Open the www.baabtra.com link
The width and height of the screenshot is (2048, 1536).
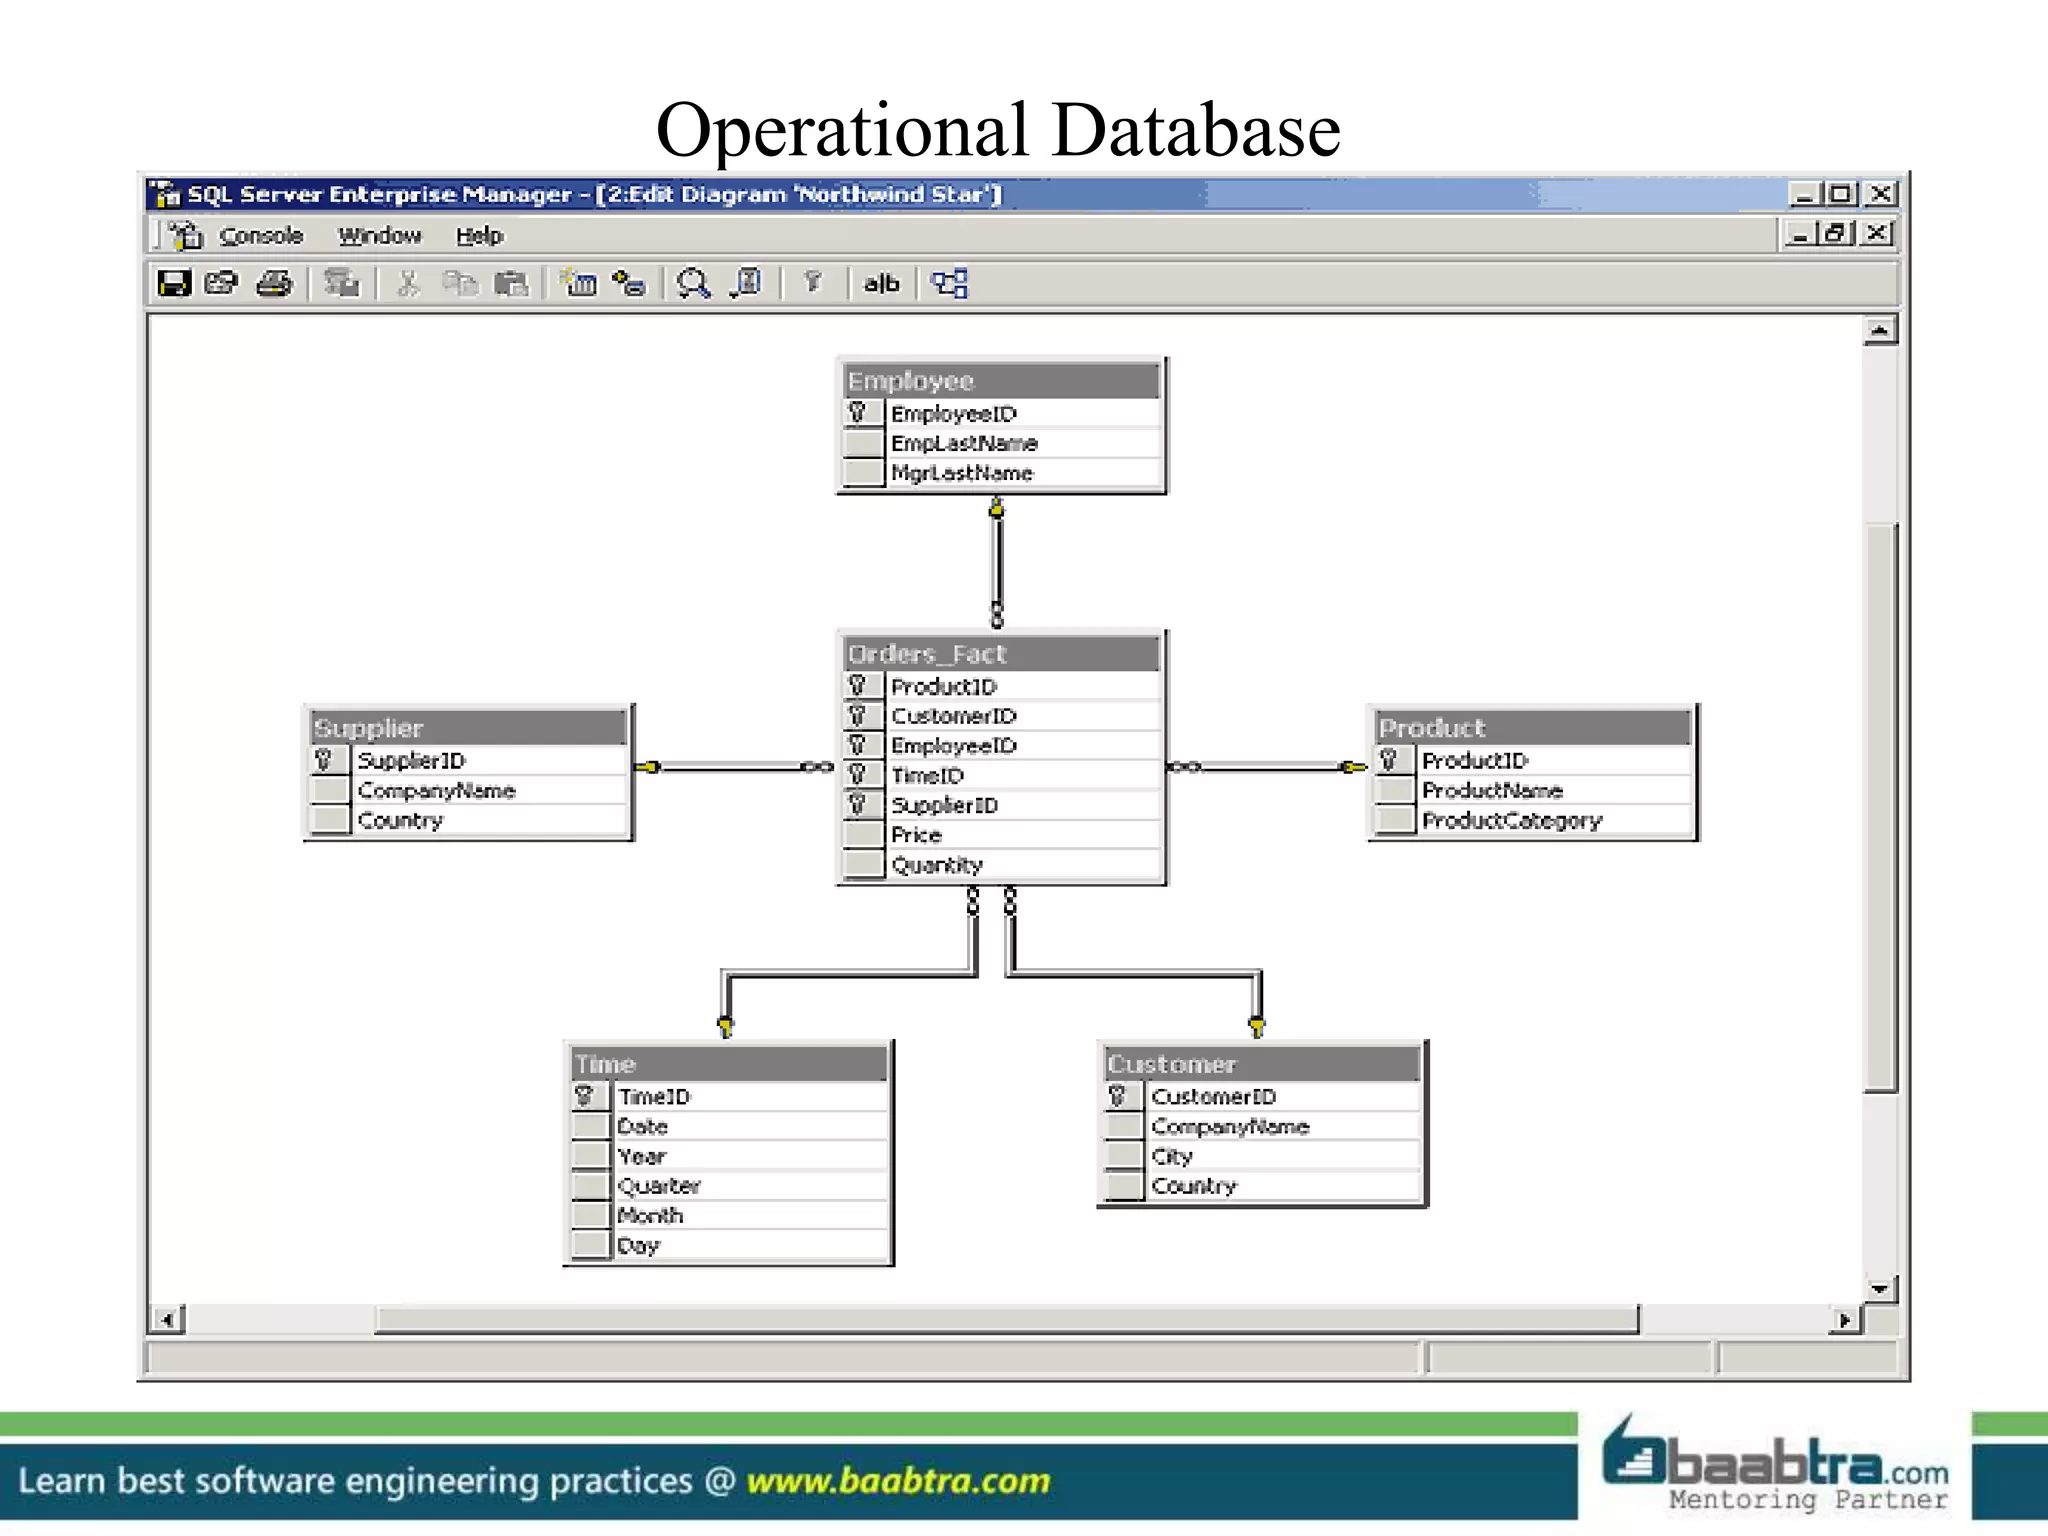pos(898,1480)
